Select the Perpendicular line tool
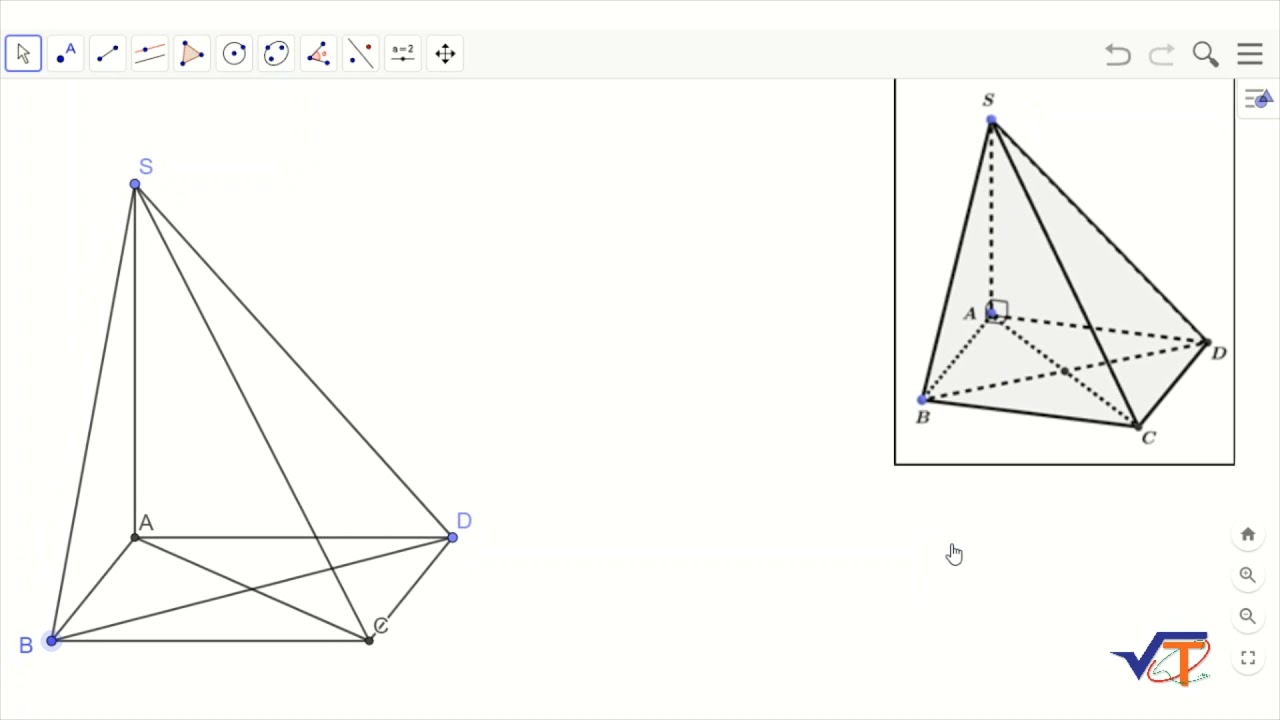The image size is (1280, 720). pyautogui.click(x=150, y=53)
